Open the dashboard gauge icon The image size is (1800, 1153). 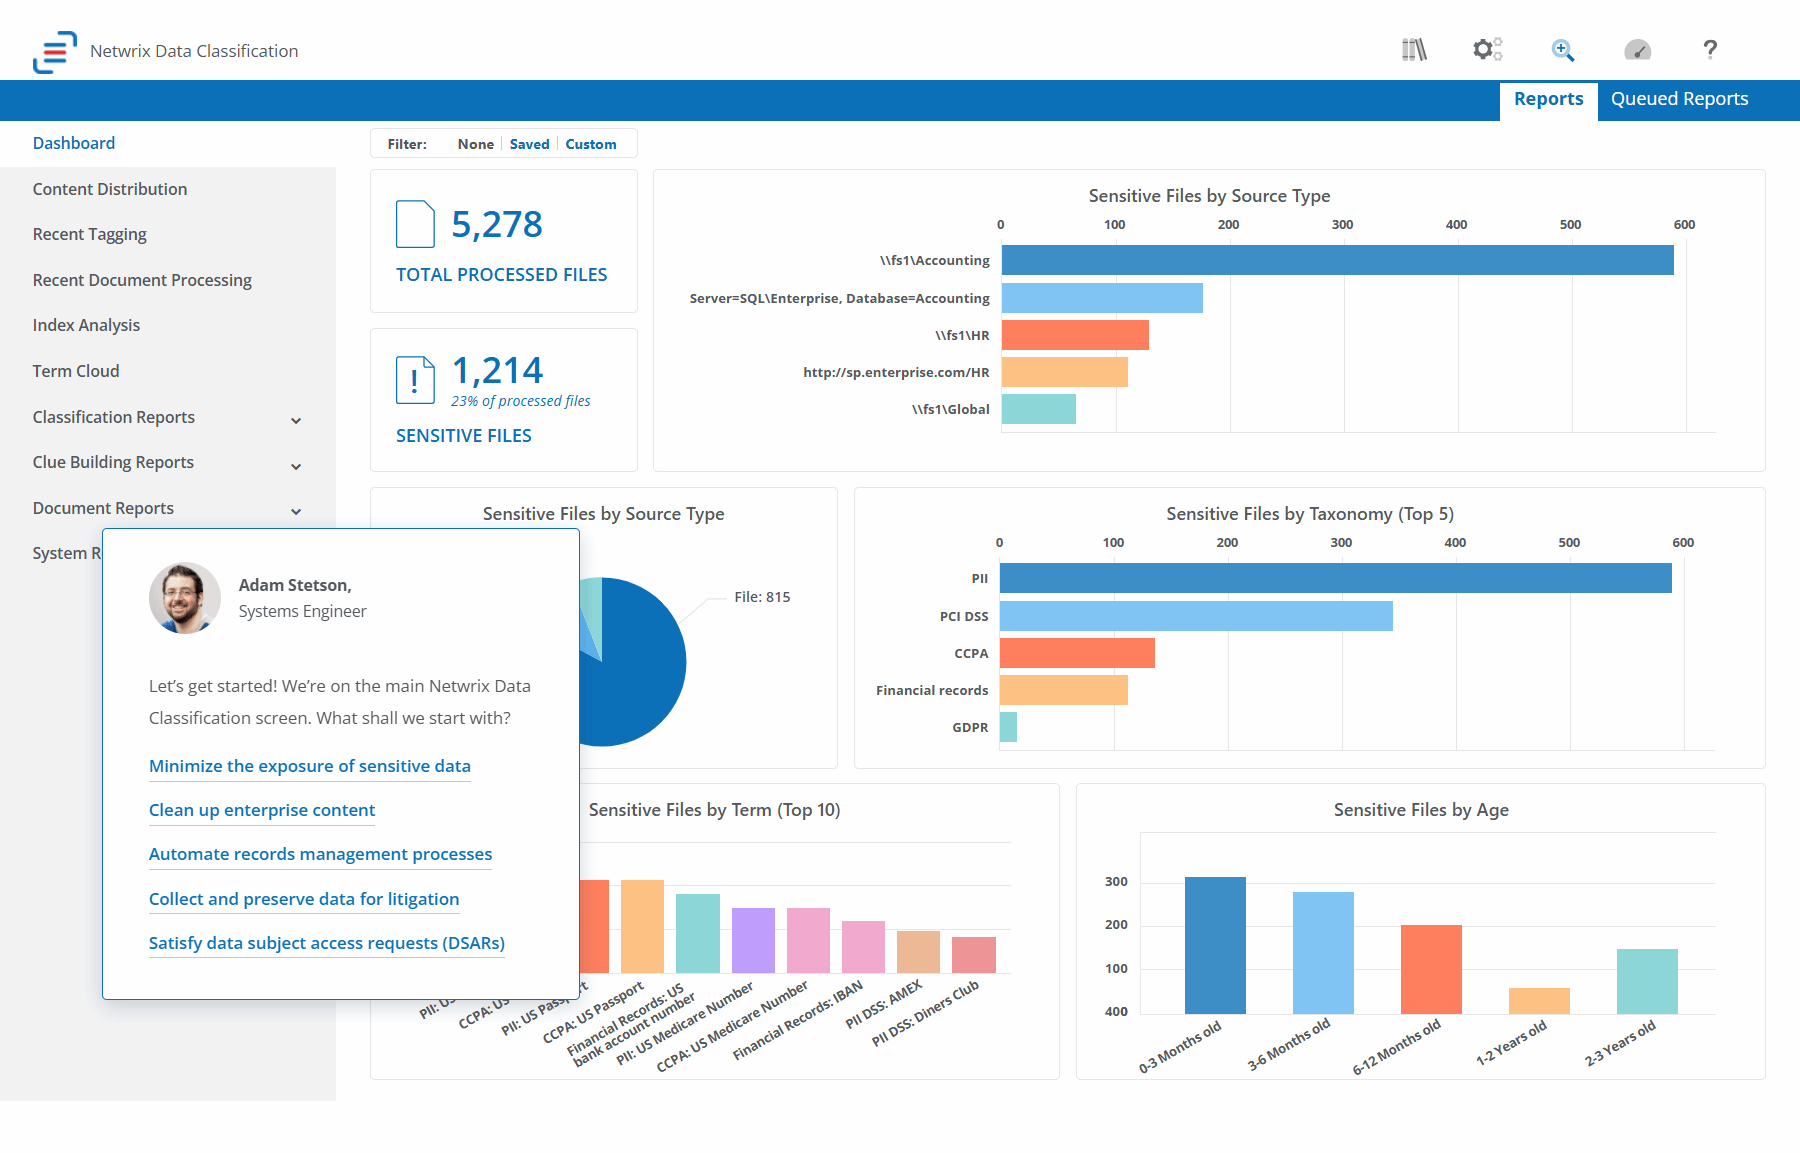(1637, 50)
